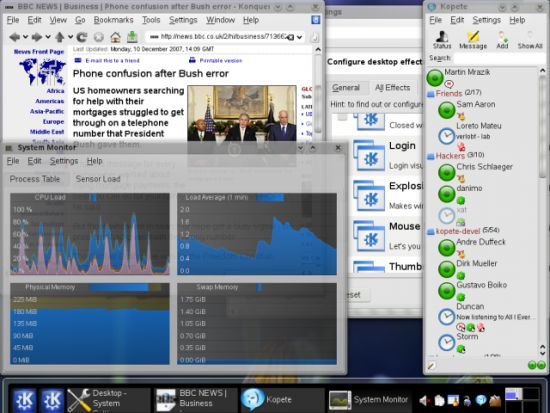Open Americas section link
Image resolution: width=550 pixels, height=413 pixels.
coord(50,101)
